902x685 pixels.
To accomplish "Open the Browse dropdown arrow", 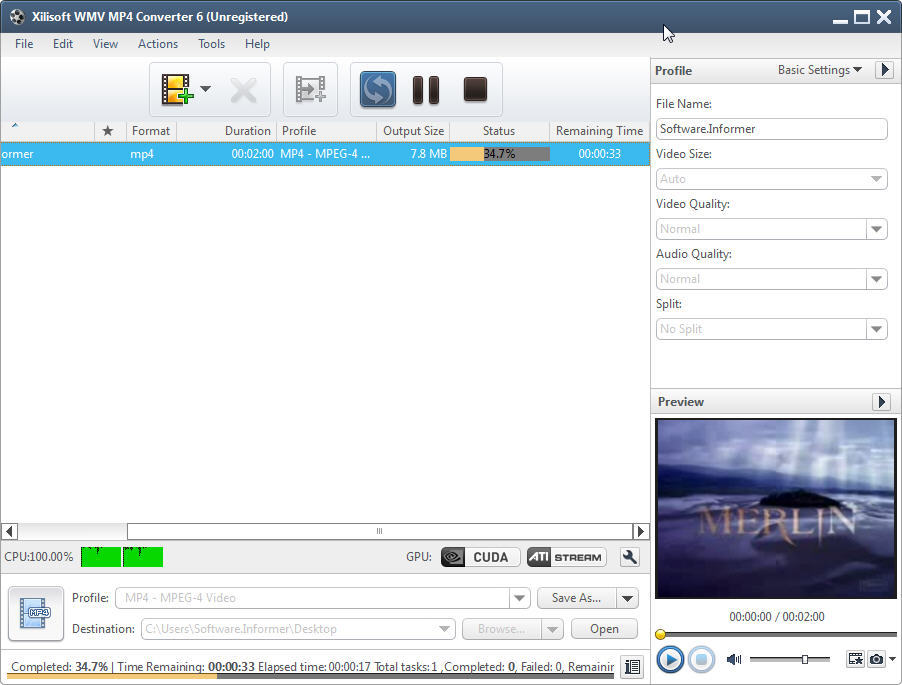I will tap(552, 629).
